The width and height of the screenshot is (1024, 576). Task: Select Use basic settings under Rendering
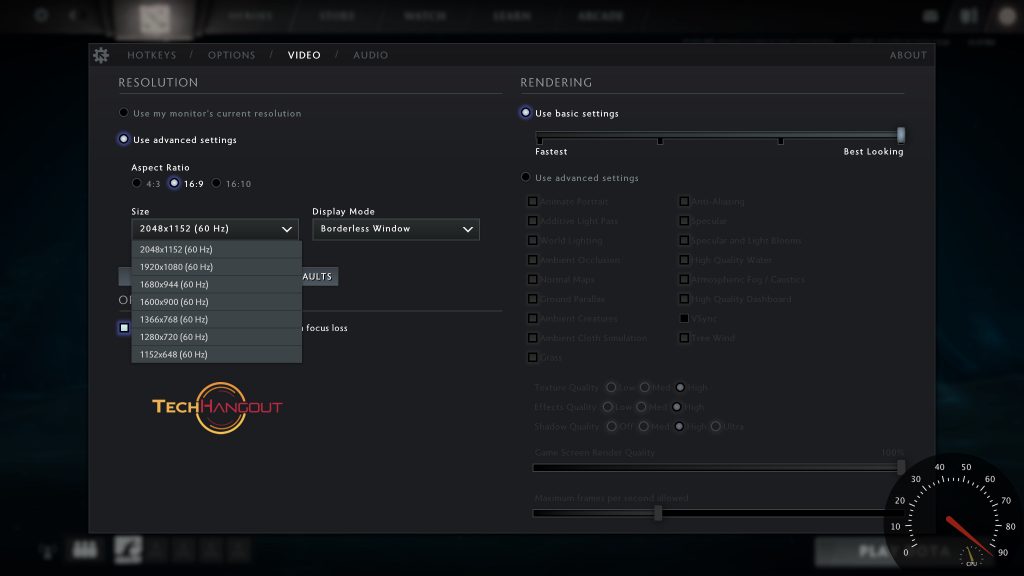tap(526, 112)
